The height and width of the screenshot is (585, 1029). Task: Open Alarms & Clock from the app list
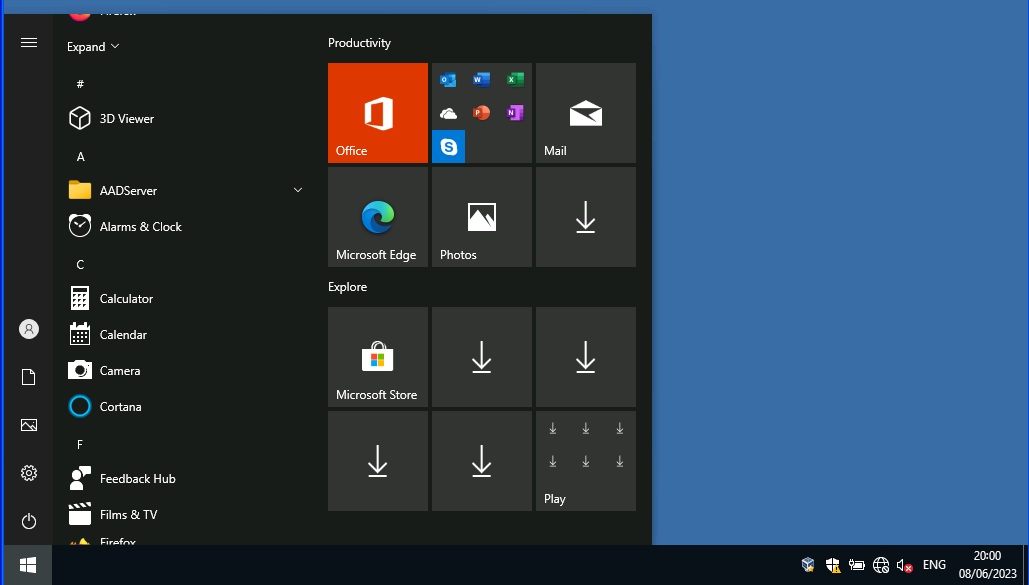point(140,226)
